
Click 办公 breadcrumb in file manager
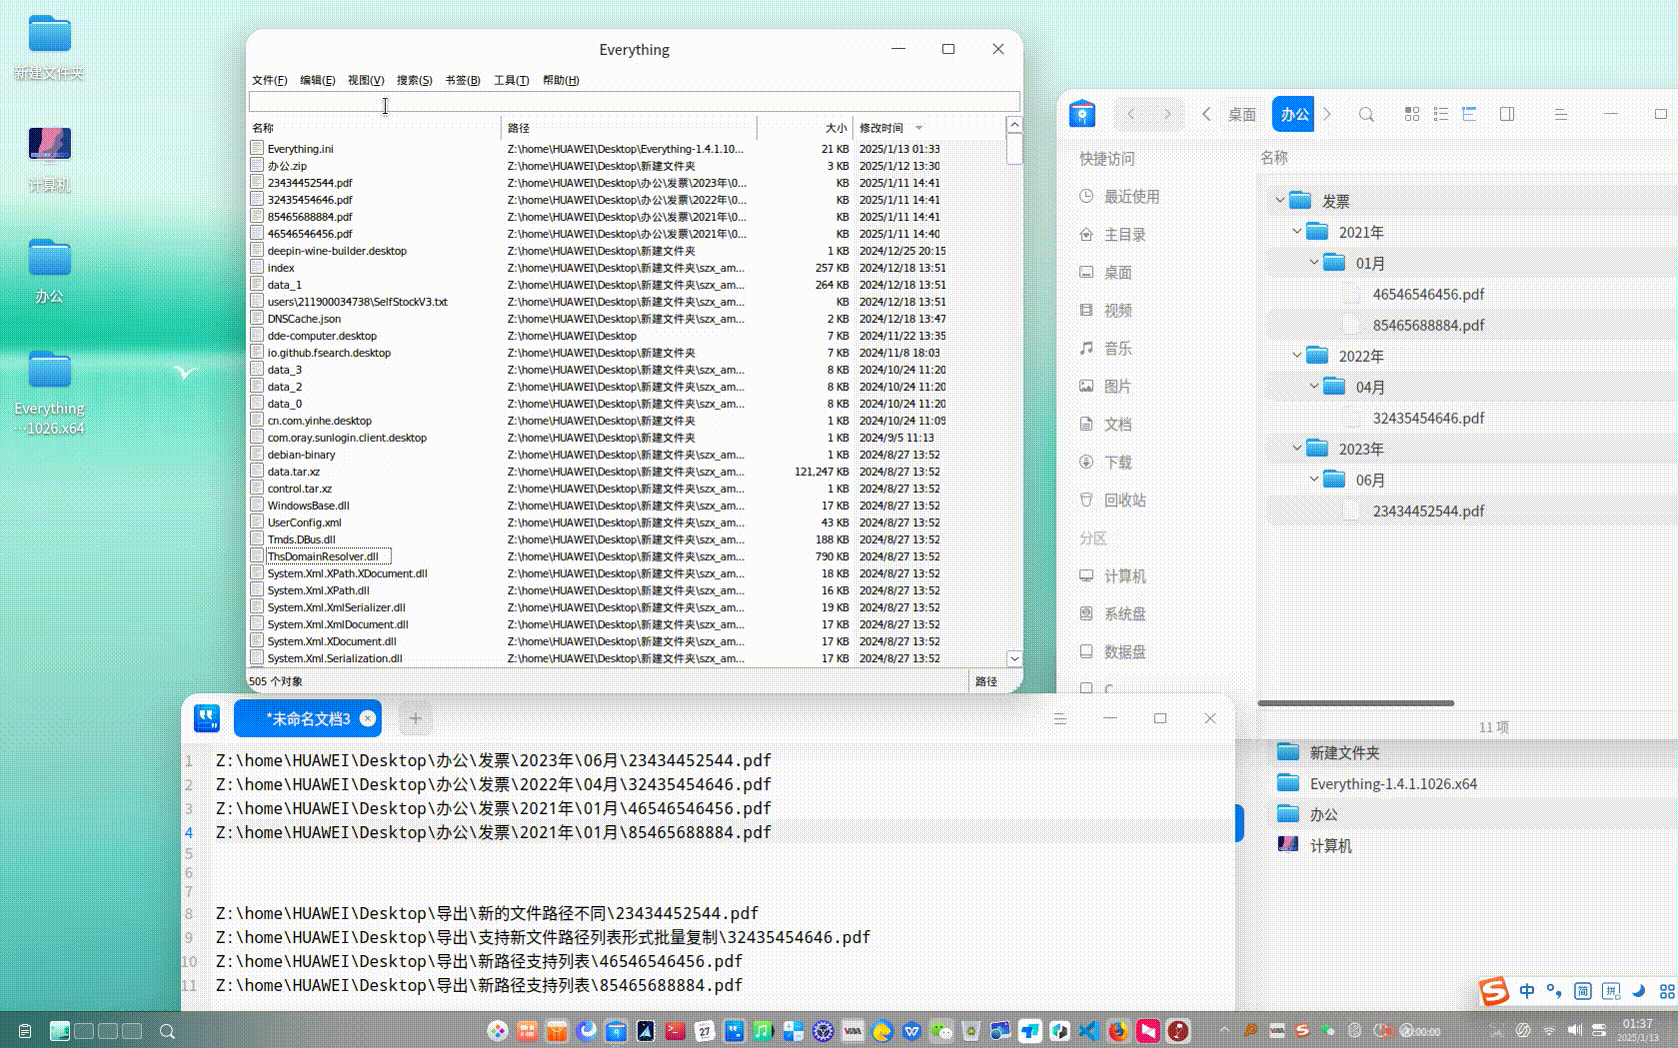click(1294, 114)
